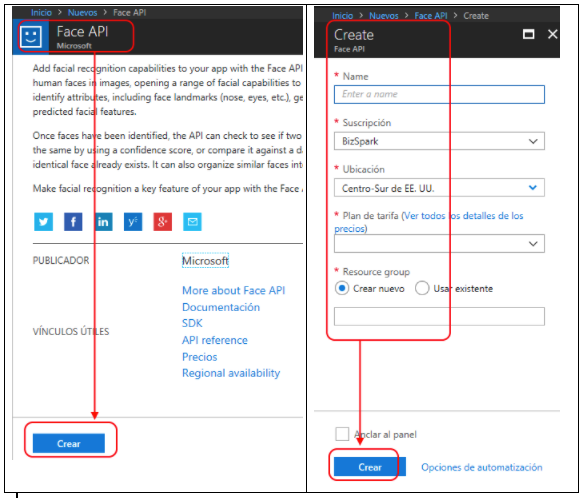Check the Anclar al panel checkbox

tap(342, 434)
